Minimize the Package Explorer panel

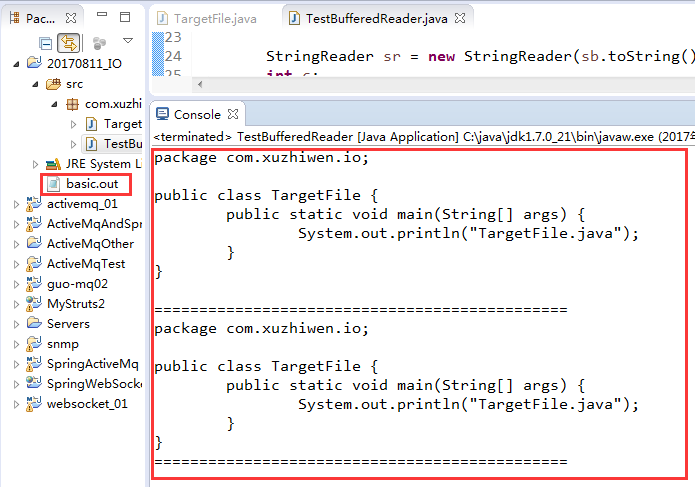(x=102, y=15)
